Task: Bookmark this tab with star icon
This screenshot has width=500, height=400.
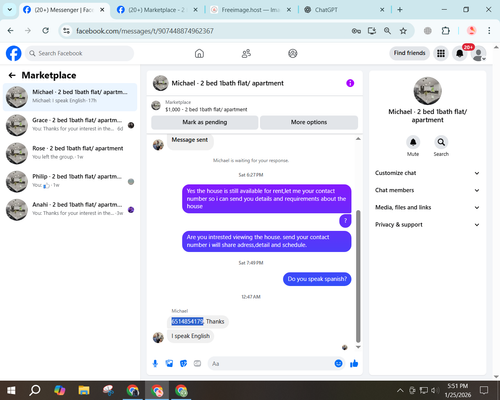Action: 403,31
